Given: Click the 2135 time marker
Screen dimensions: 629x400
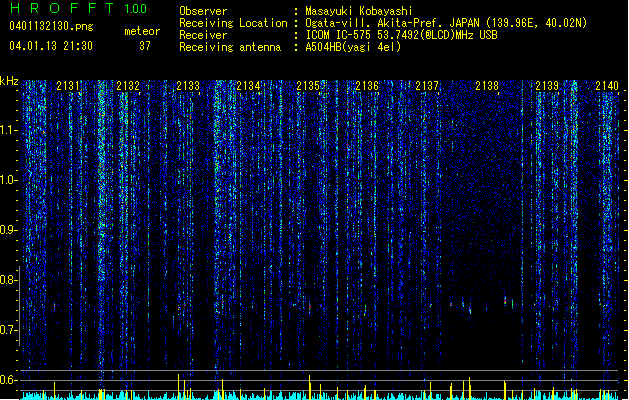Looking at the screenshot, I should point(308,86).
